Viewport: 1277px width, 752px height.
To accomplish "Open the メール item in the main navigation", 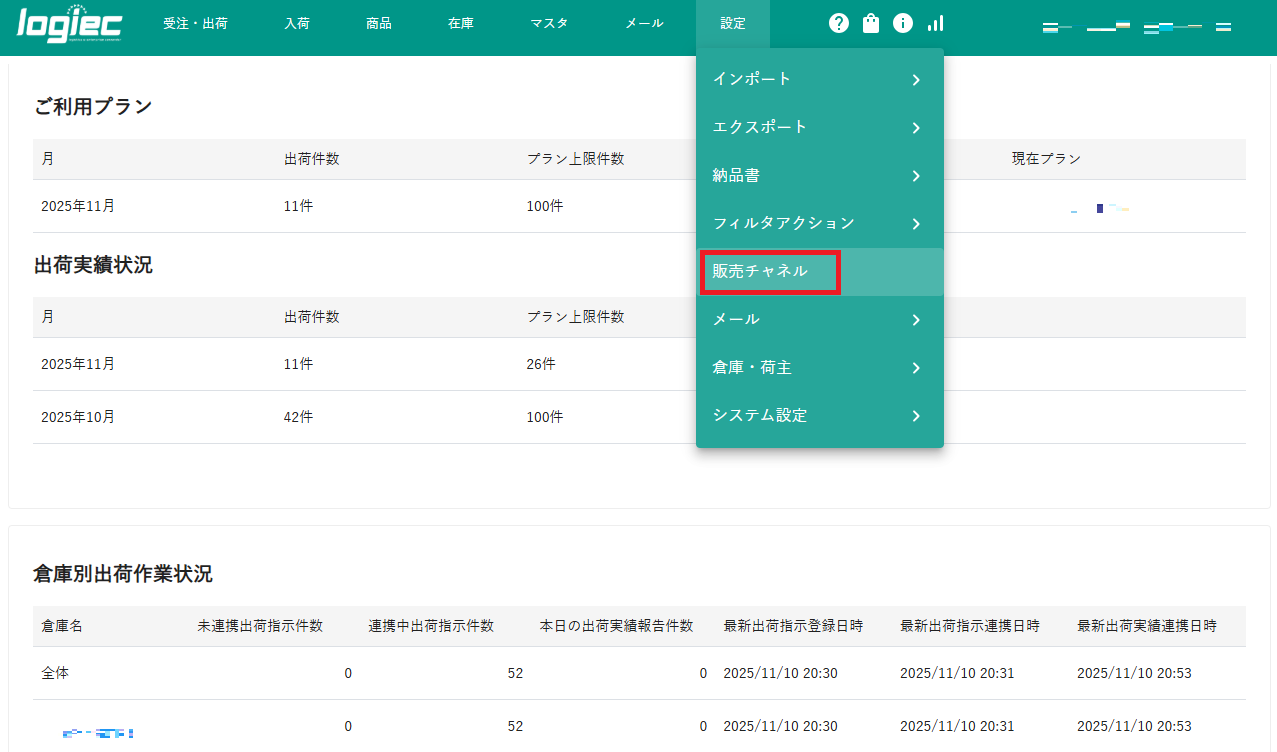I will tap(643, 23).
